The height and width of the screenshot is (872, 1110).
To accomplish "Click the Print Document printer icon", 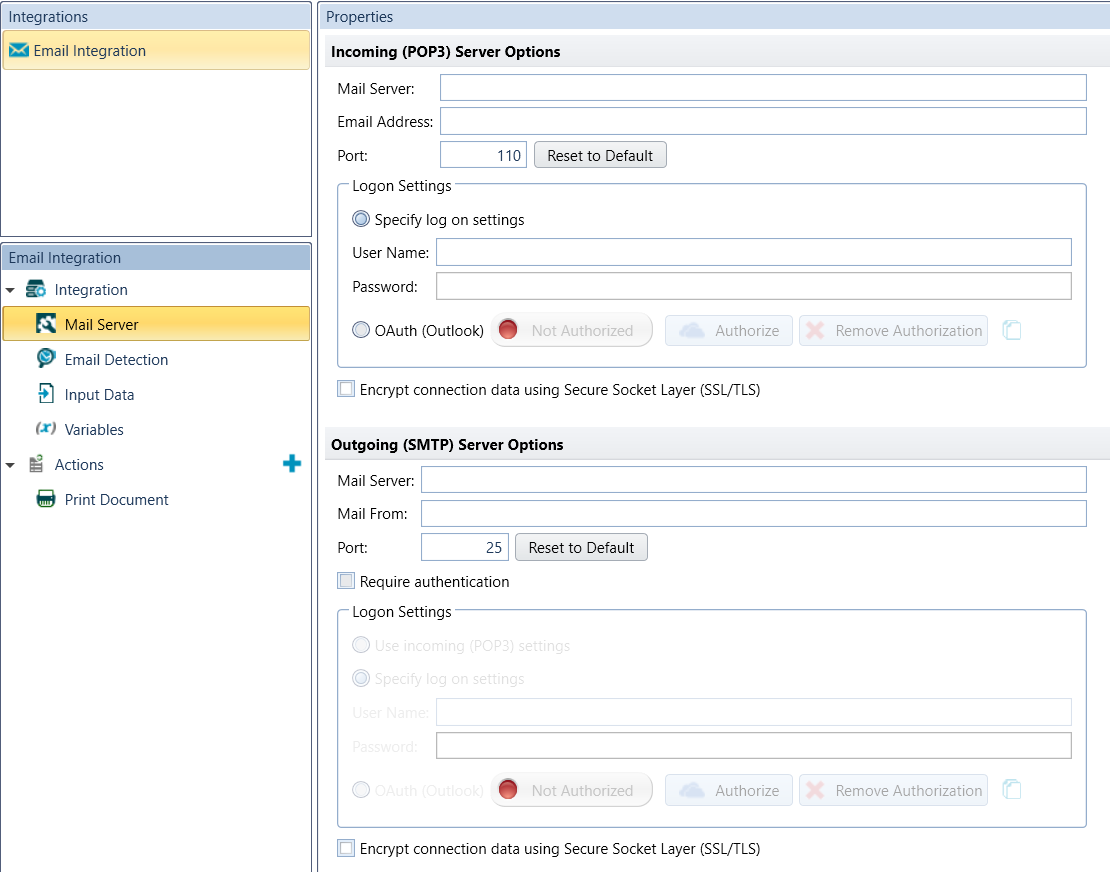I will tap(46, 499).
